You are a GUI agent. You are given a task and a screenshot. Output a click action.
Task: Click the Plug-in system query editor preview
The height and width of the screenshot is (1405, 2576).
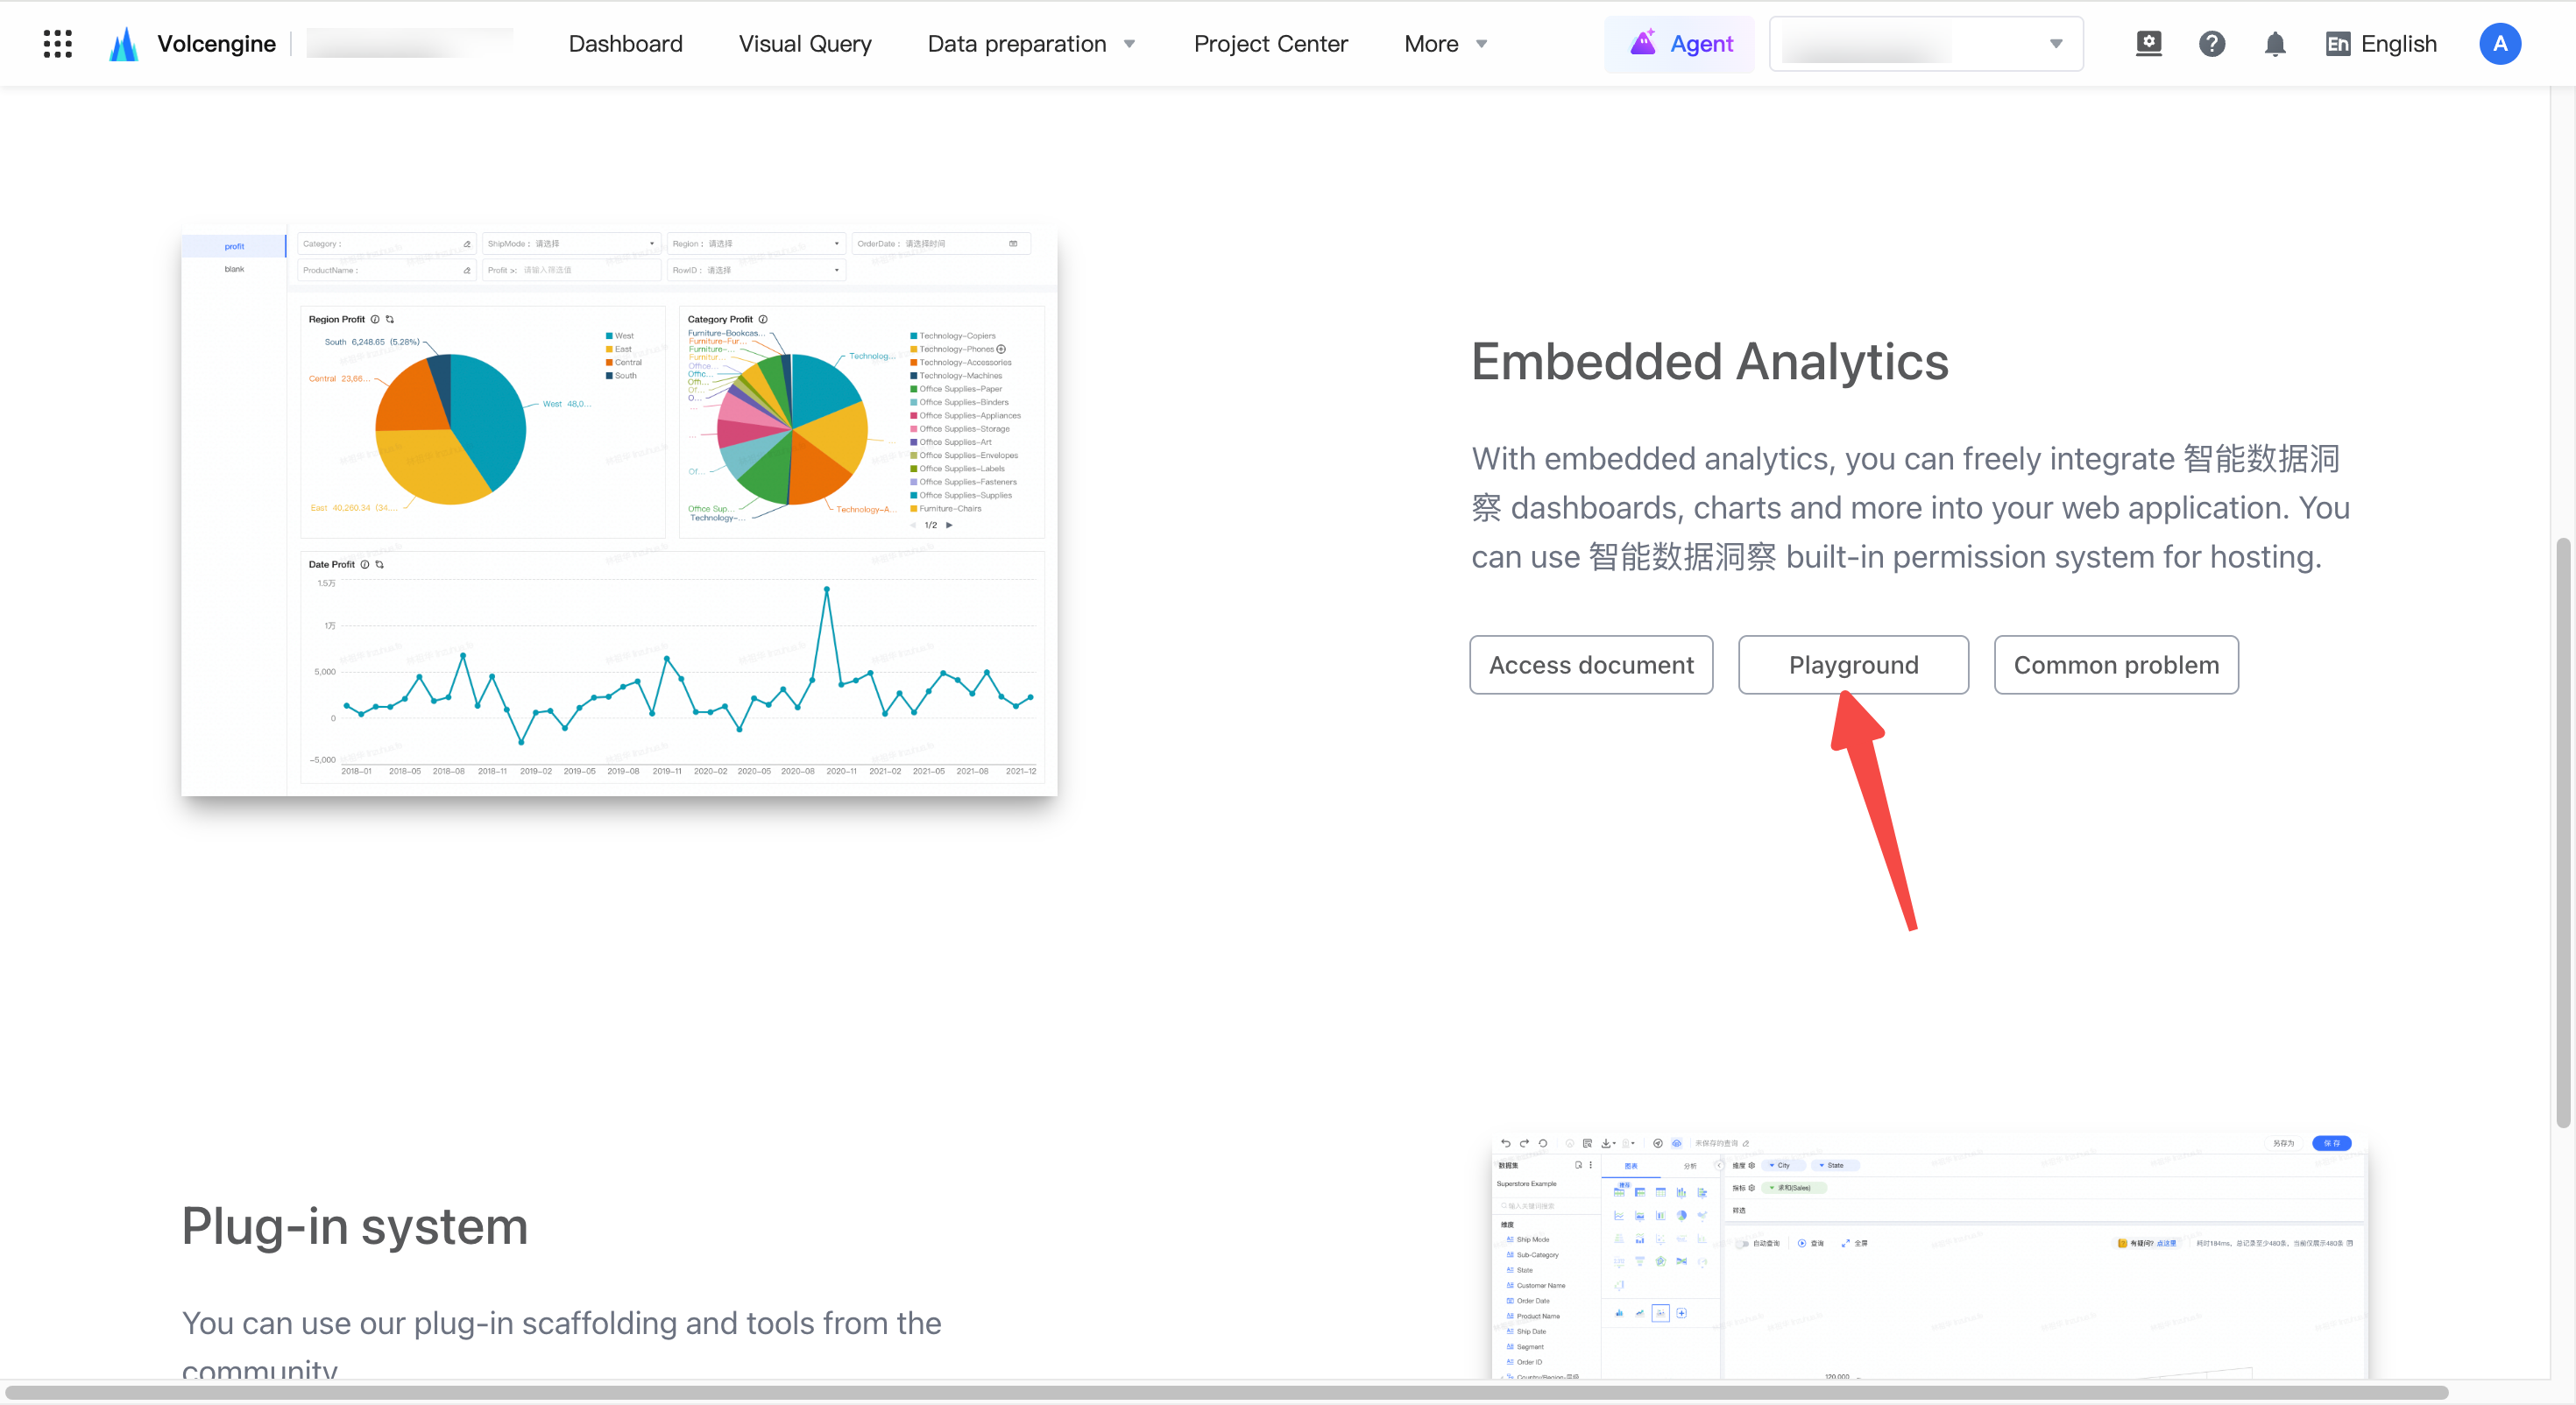[x=1929, y=1256]
